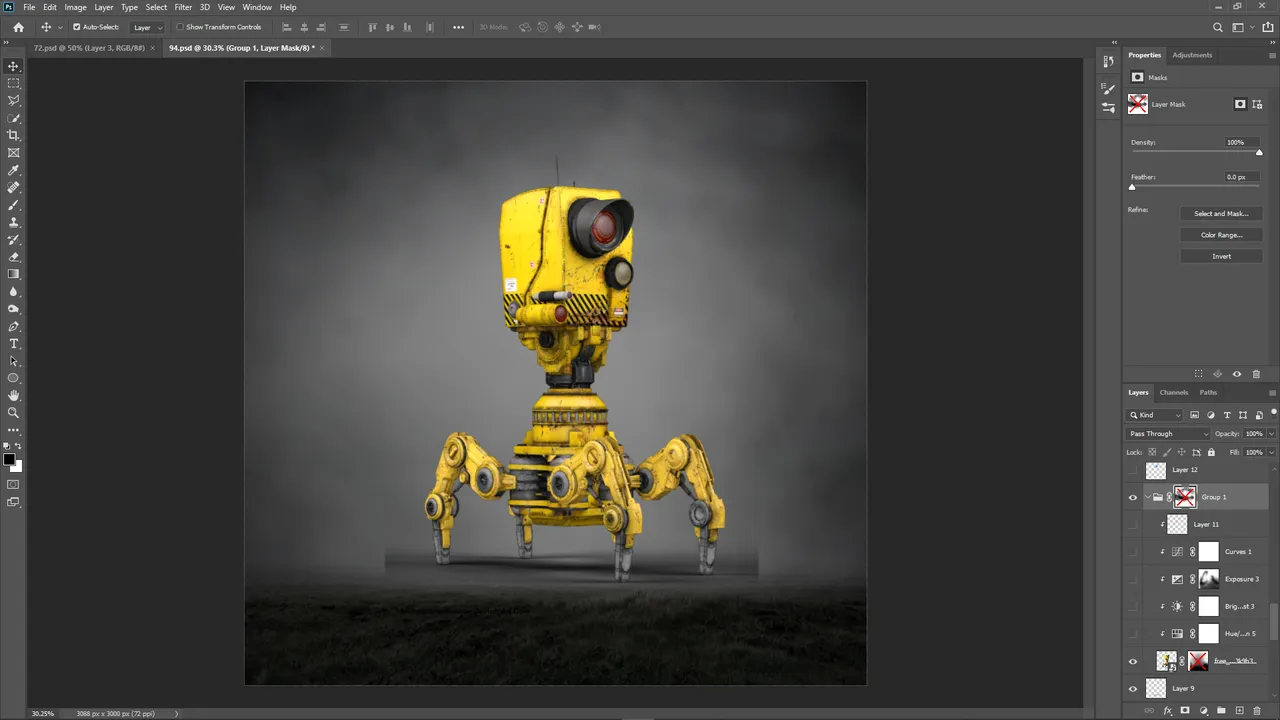Select the Eyedropper tool
The image size is (1280, 720).
[13, 170]
